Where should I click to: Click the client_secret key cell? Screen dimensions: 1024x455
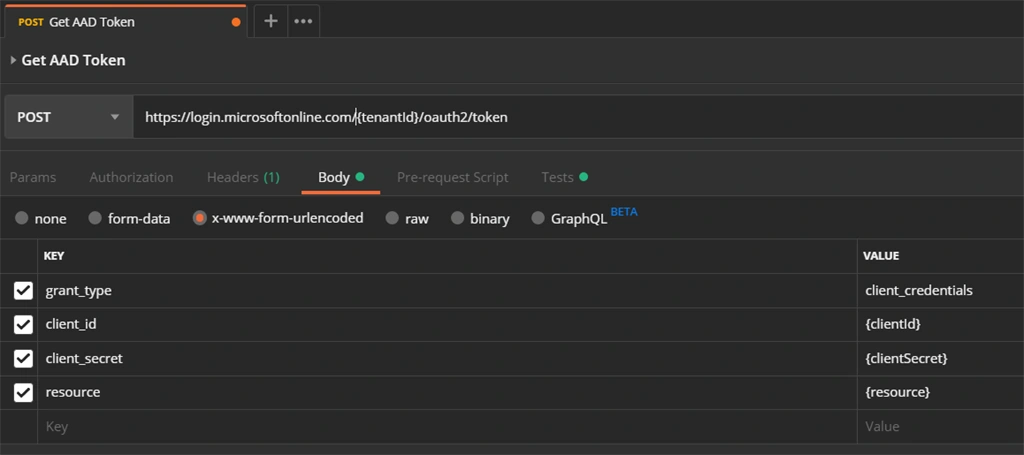click(x=447, y=358)
